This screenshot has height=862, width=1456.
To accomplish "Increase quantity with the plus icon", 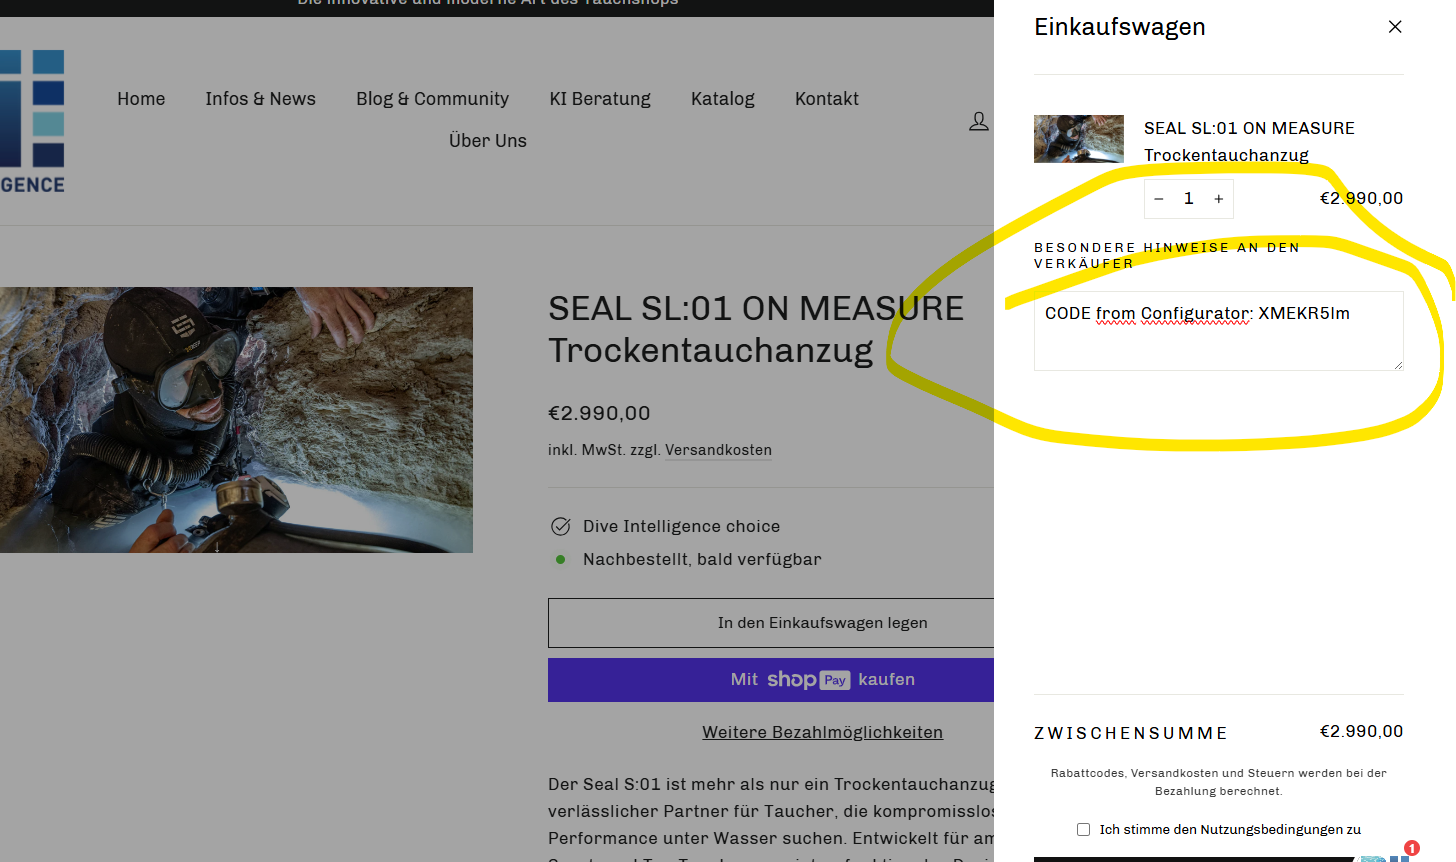I will 1219,199.
